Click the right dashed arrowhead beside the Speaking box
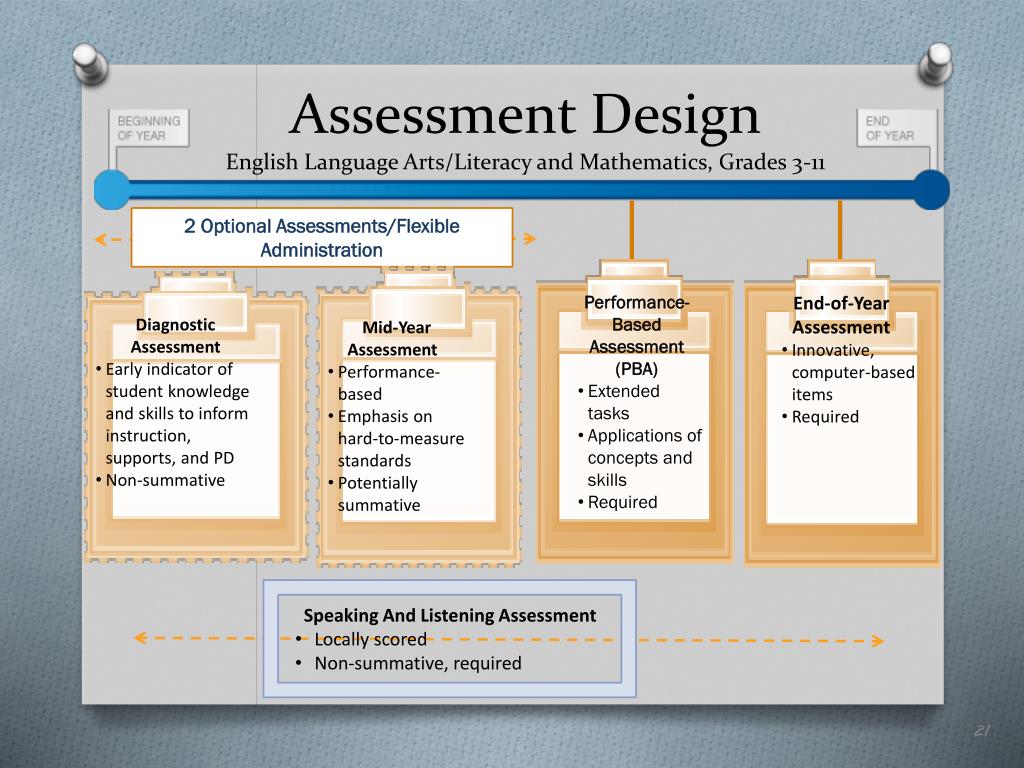 coord(878,641)
